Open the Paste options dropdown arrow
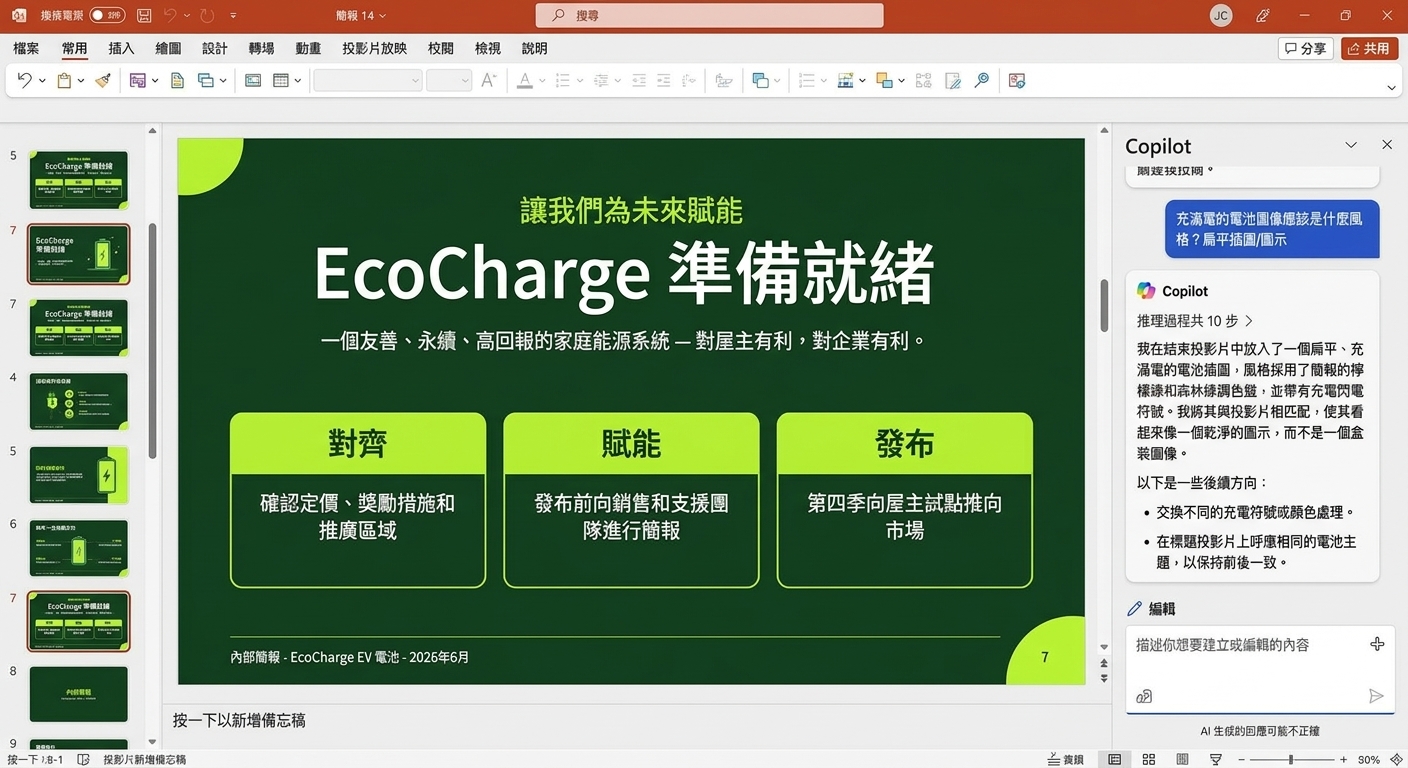Screen dimensions: 1408x768 (x=81, y=81)
